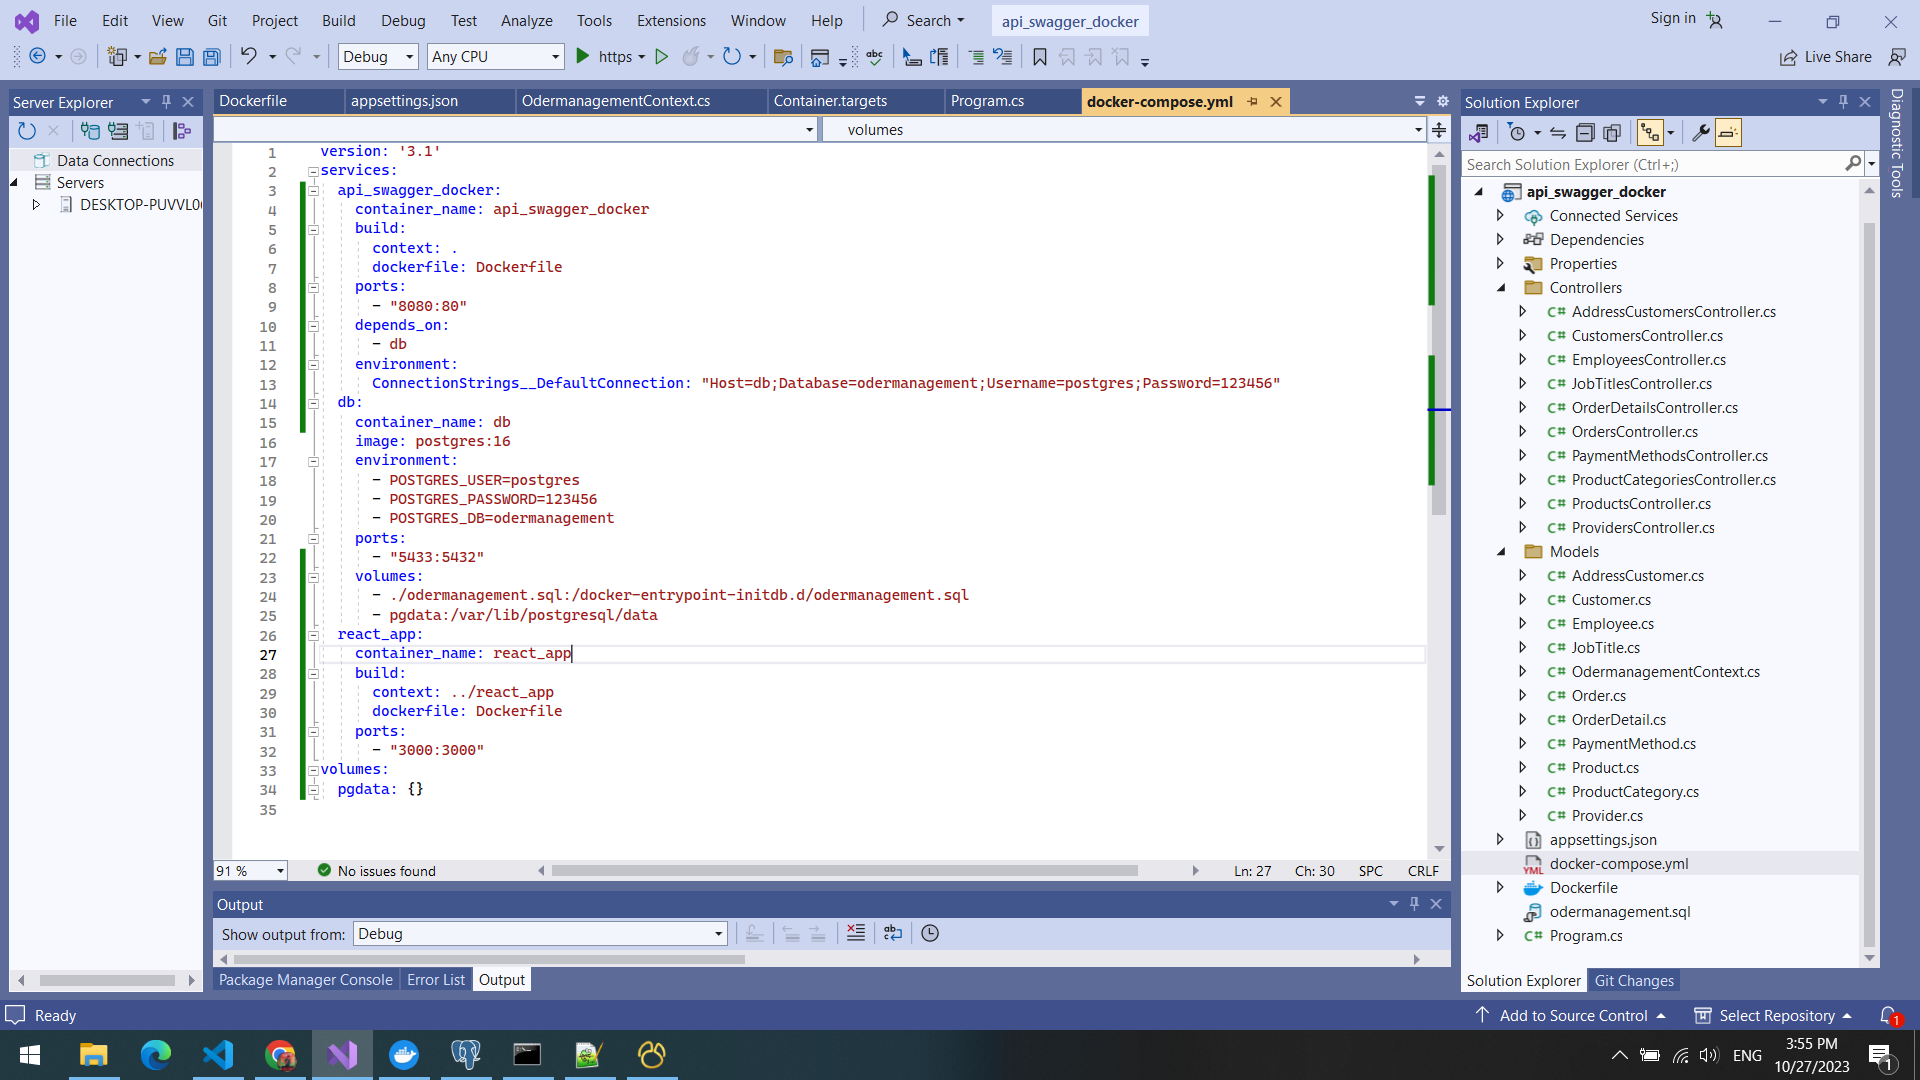The width and height of the screenshot is (1920, 1080).
Task: Click Add to Source Control in status bar
Action: 1573,1015
